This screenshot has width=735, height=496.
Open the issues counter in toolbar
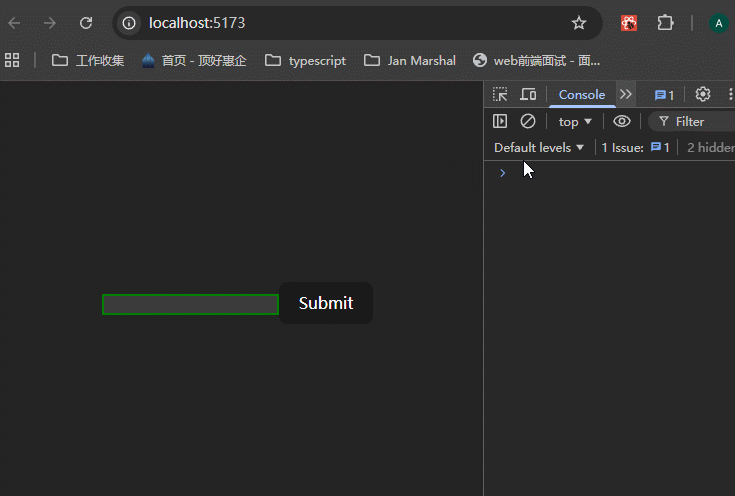[x=664, y=94]
